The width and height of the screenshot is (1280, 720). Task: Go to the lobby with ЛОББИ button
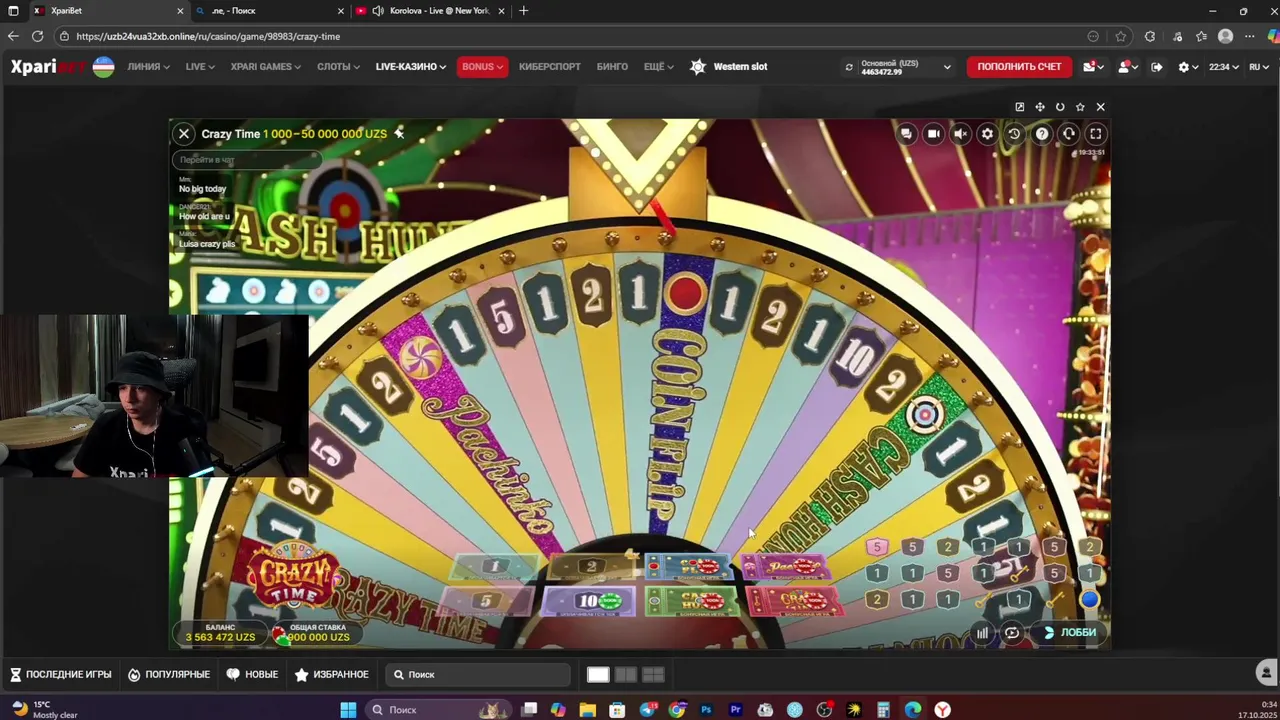click(x=1070, y=632)
